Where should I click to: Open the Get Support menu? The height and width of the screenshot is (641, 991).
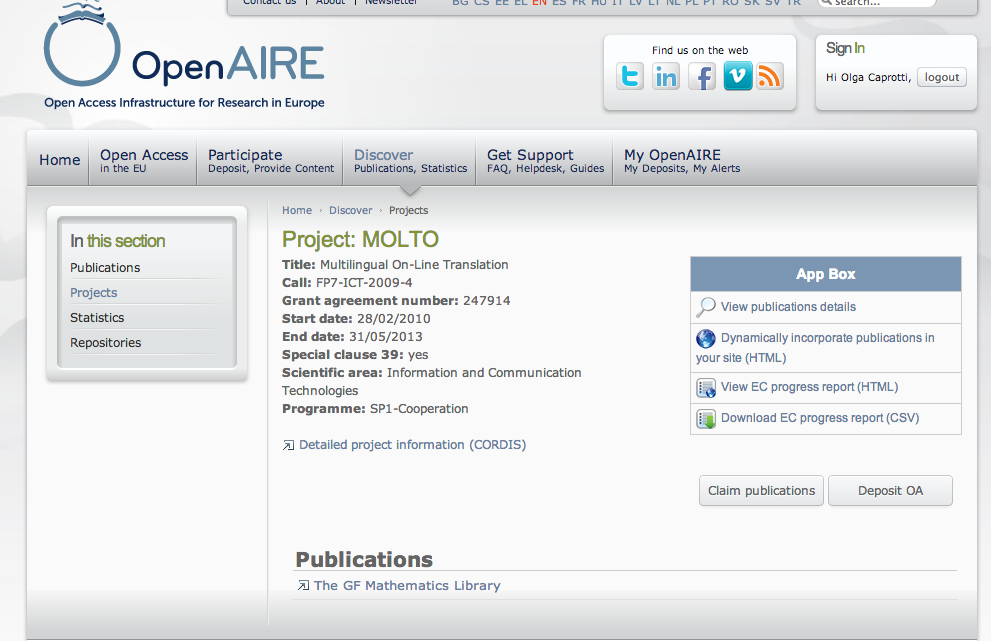tap(545, 160)
